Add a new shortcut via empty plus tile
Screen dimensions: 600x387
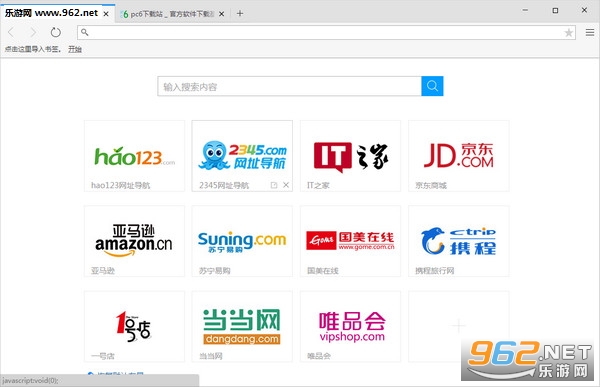pos(459,327)
